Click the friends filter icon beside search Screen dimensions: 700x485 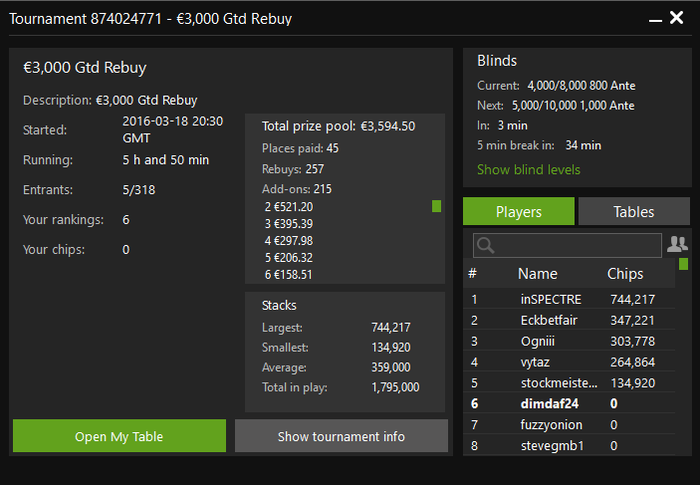tap(677, 244)
